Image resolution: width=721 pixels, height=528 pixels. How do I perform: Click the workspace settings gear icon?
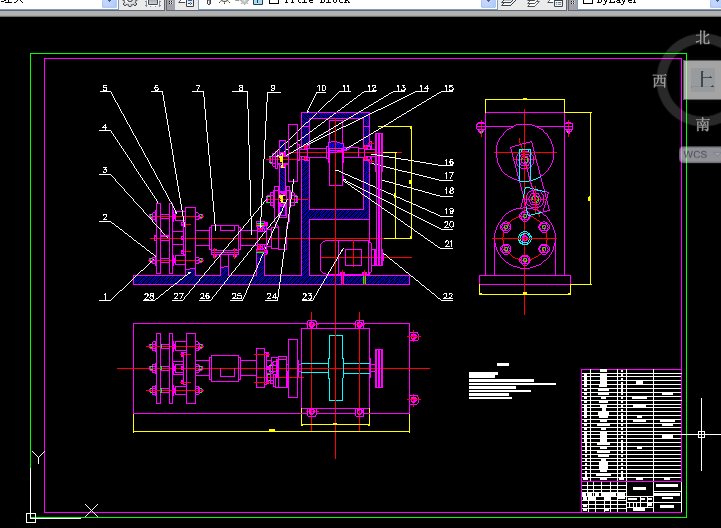pos(130,4)
